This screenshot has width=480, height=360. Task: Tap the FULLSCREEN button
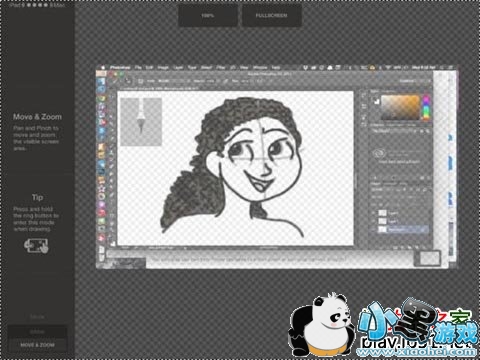(x=271, y=15)
